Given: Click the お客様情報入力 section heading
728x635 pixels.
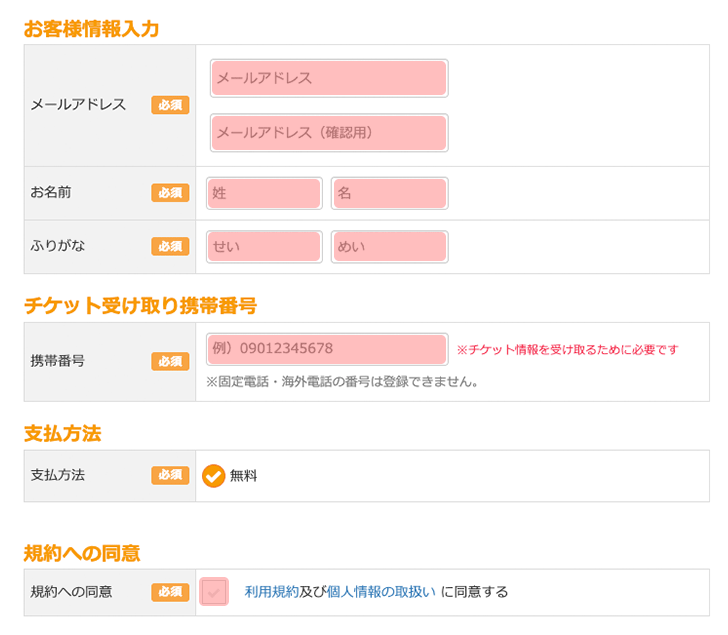Looking at the screenshot, I should (x=91, y=29).
